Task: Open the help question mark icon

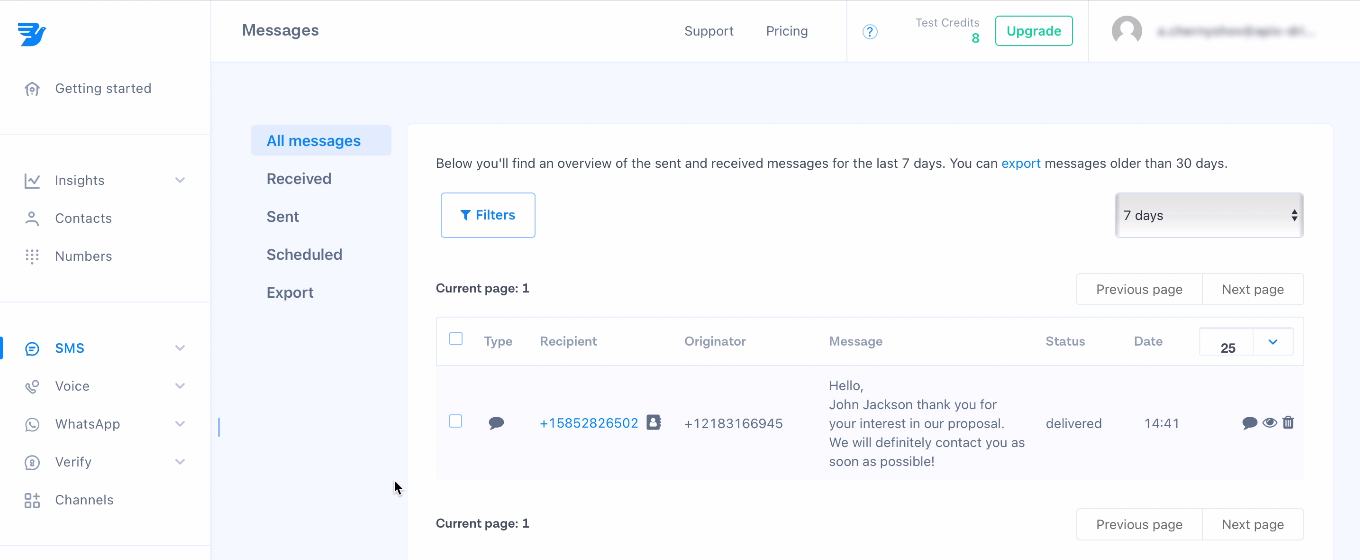Action: tap(870, 32)
